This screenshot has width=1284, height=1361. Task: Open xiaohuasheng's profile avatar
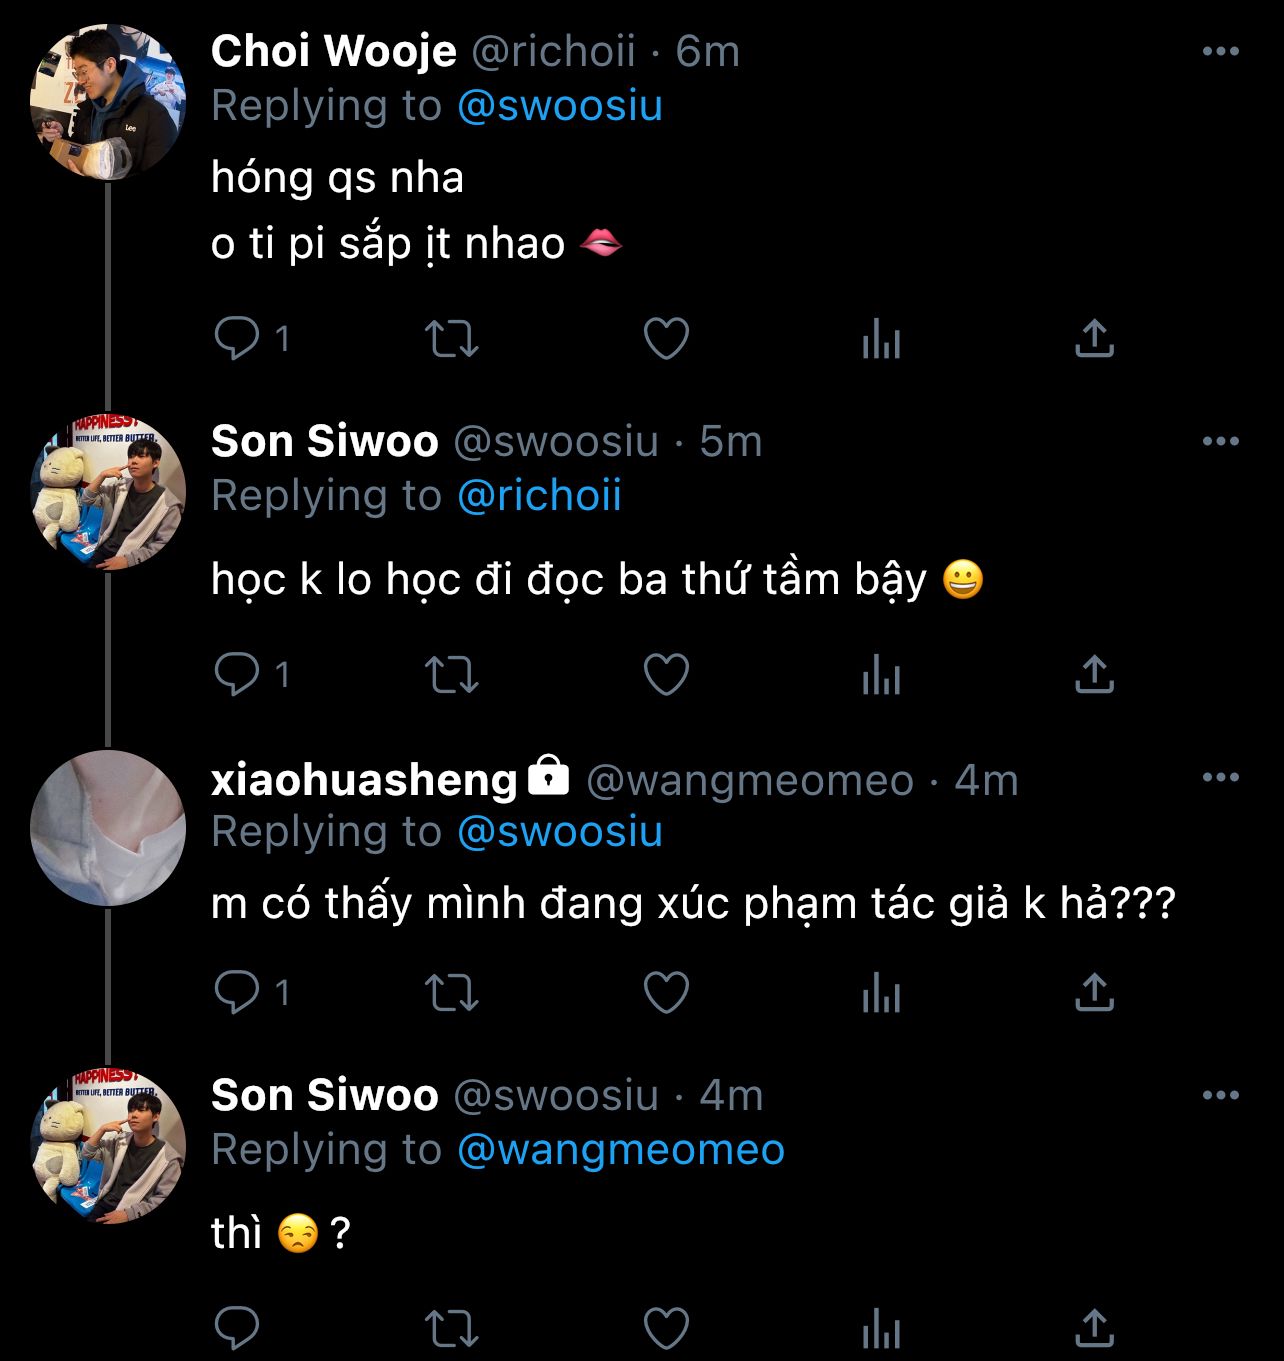tap(108, 828)
